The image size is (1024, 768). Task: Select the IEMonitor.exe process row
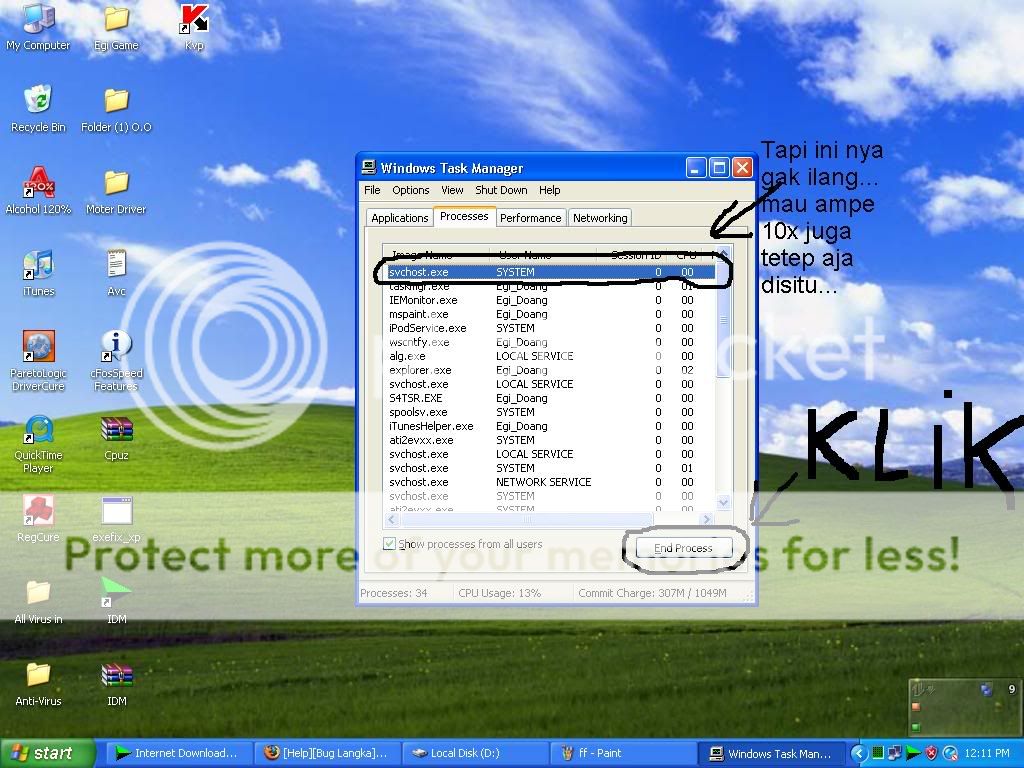coord(549,300)
